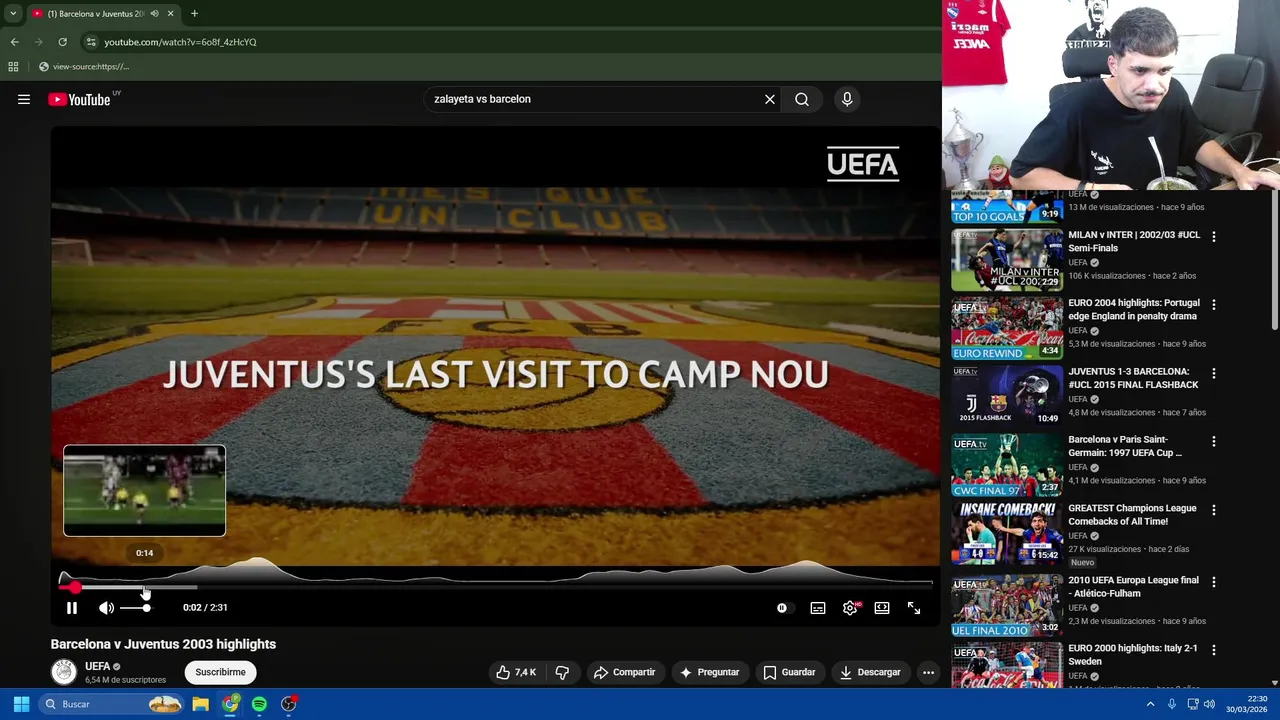The height and width of the screenshot is (720, 1280).
Task: Start voice search with the microphone icon
Action: coord(847,99)
